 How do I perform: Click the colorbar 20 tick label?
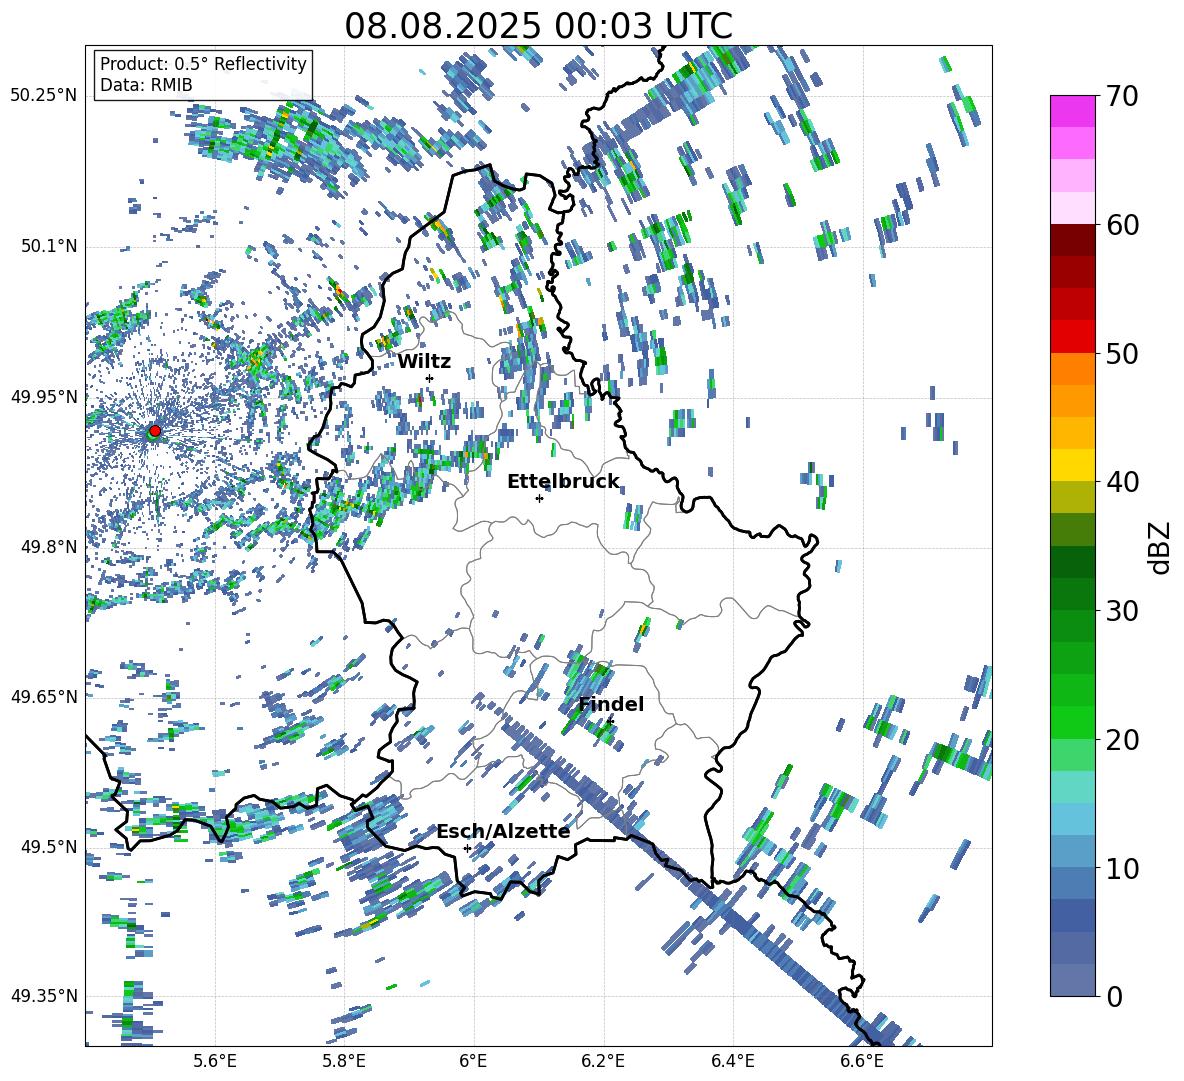pyautogui.click(x=1122, y=739)
